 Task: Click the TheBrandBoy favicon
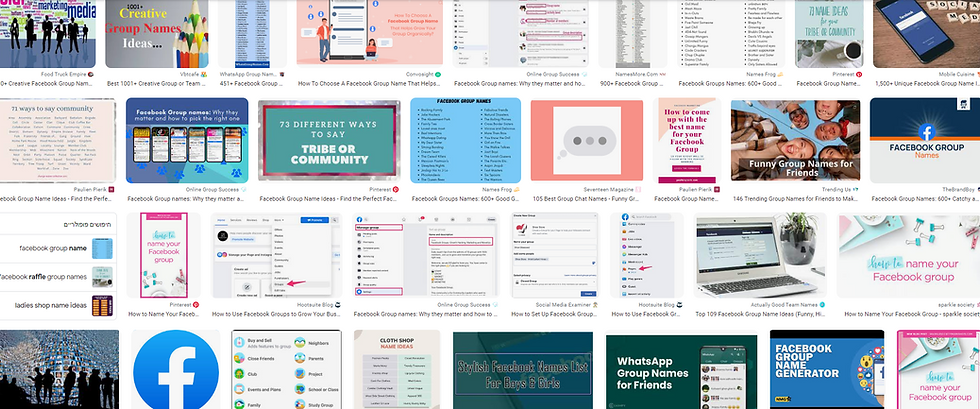[977, 189]
